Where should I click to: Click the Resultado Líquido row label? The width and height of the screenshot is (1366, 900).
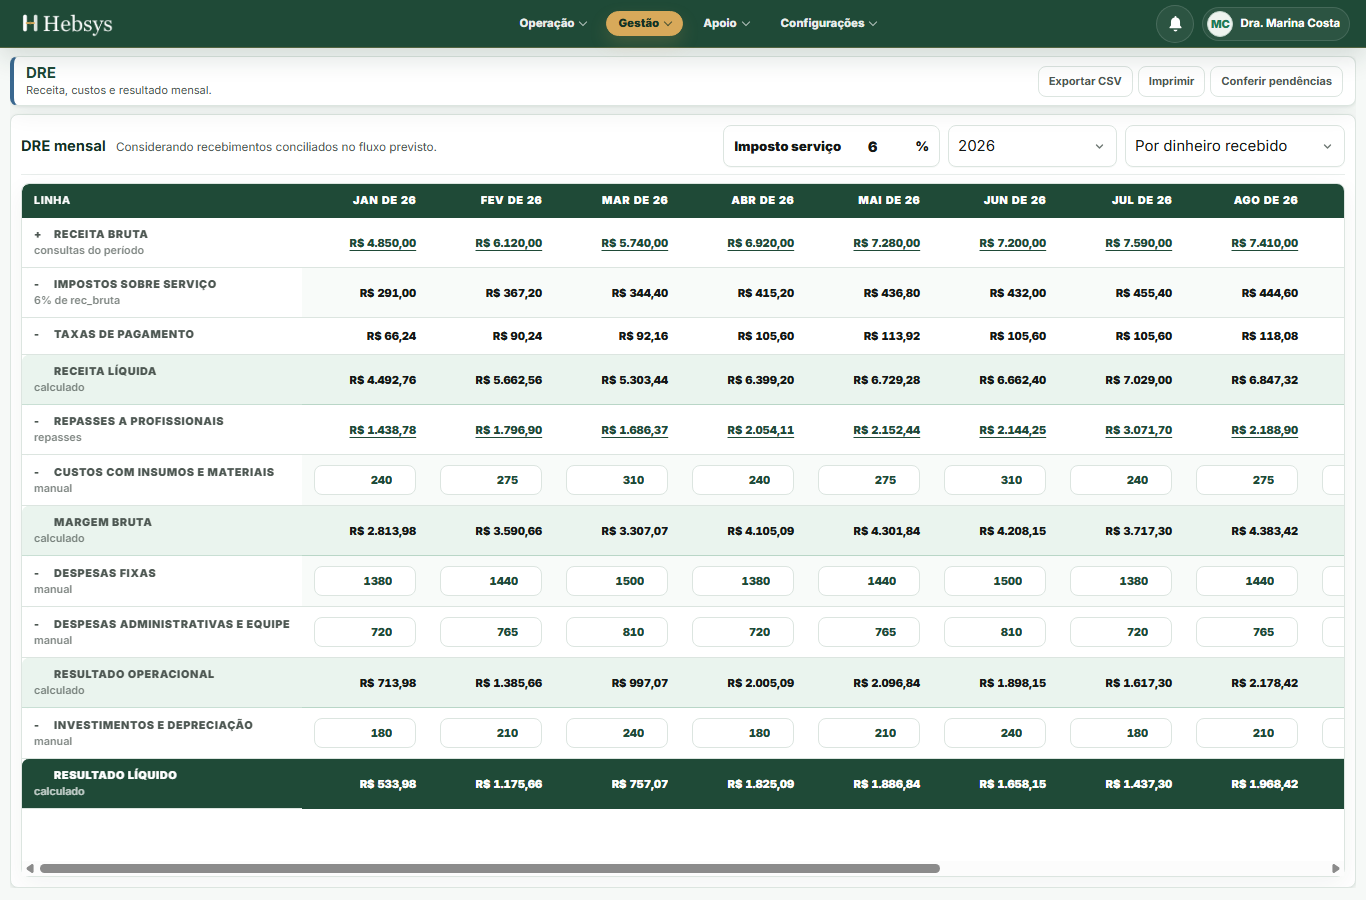pyautogui.click(x=115, y=775)
